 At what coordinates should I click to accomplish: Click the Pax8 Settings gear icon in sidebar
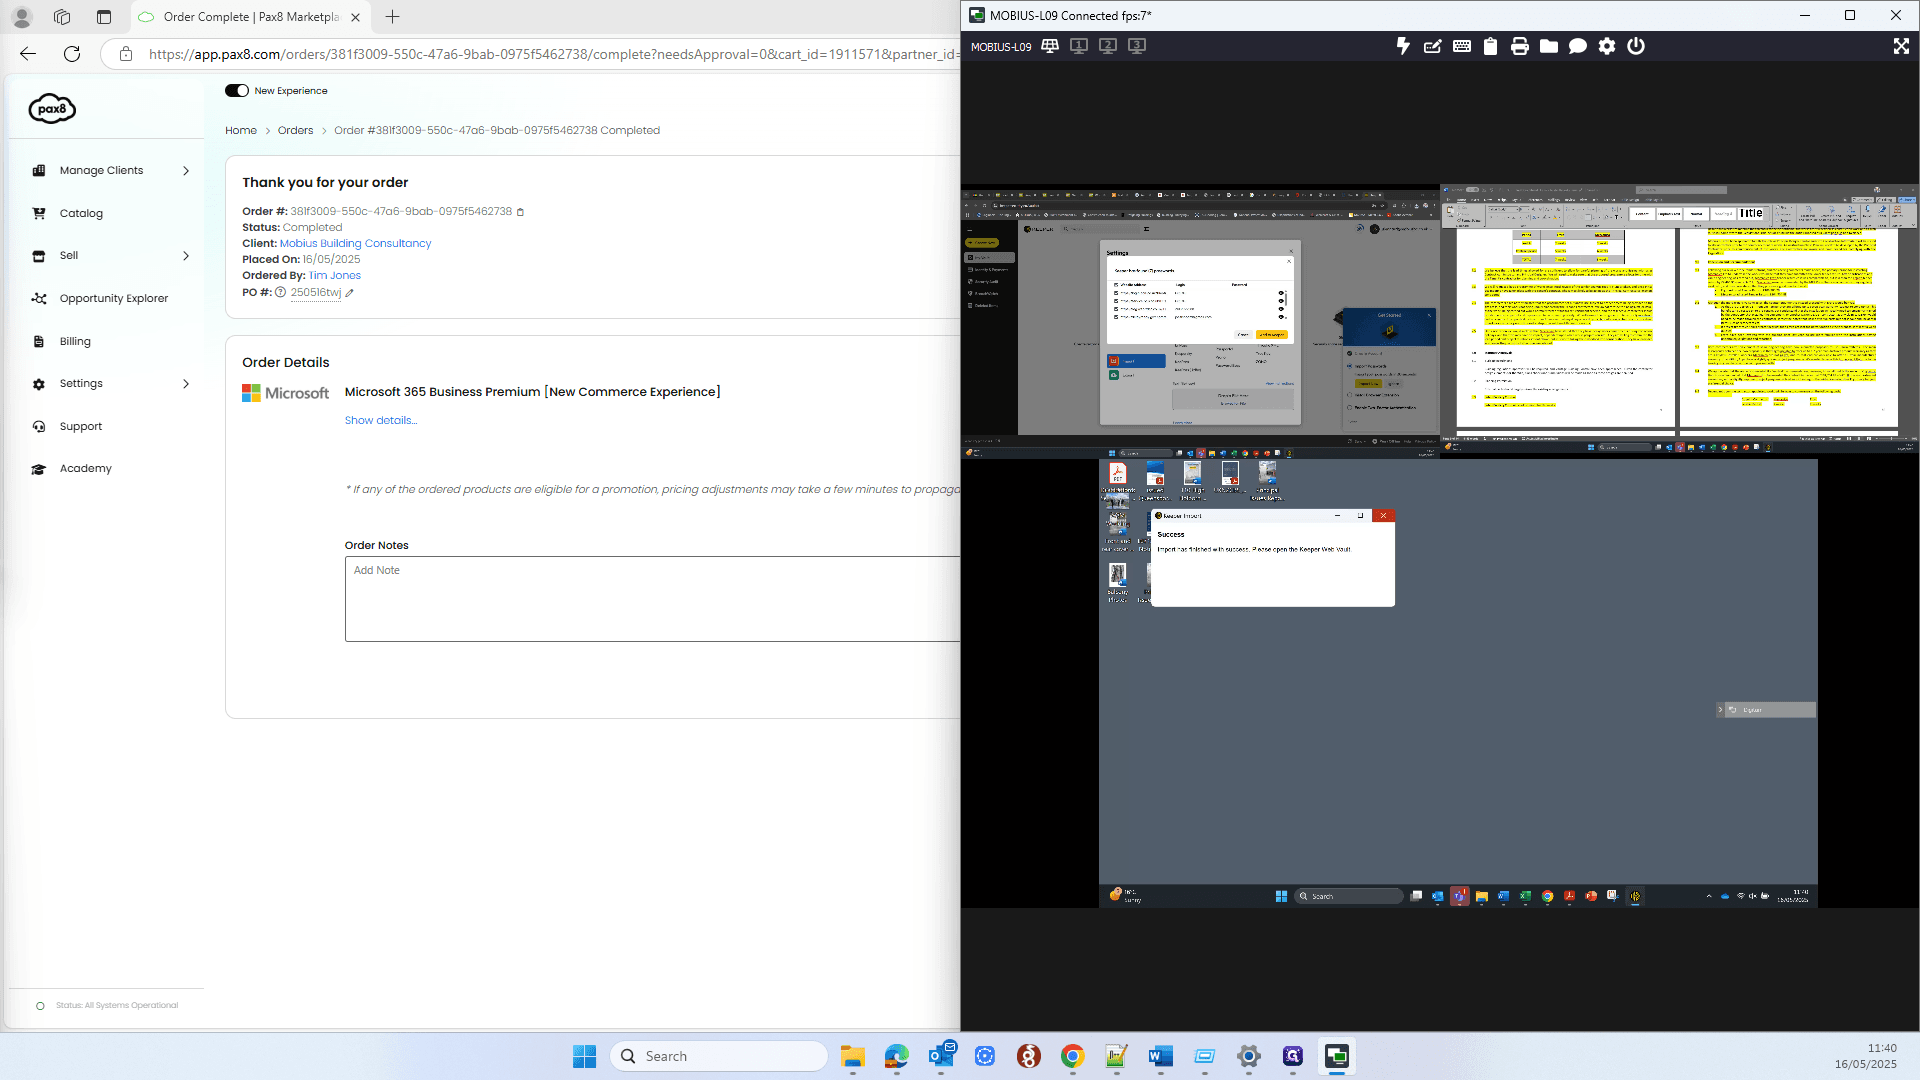39,384
